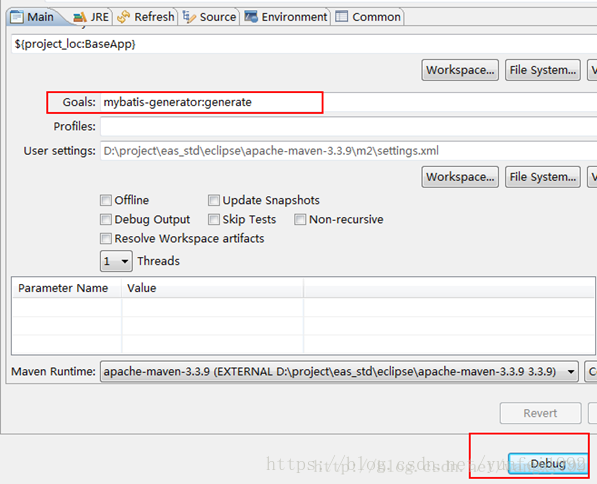597x484 pixels.
Task: Enable the Skip Tests checkbox
Action: [x=214, y=219]
